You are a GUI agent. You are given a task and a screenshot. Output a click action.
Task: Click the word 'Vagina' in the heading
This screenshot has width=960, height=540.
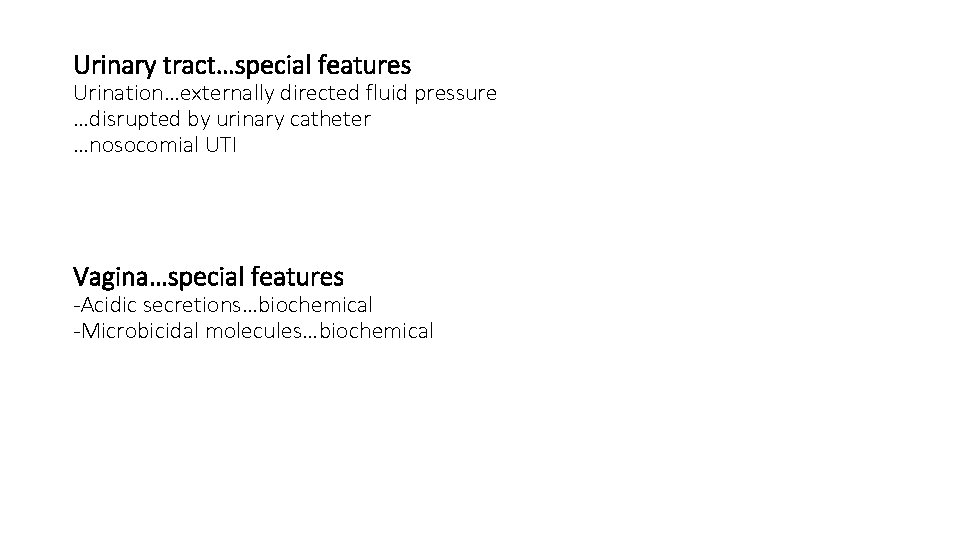coord(105,275)
